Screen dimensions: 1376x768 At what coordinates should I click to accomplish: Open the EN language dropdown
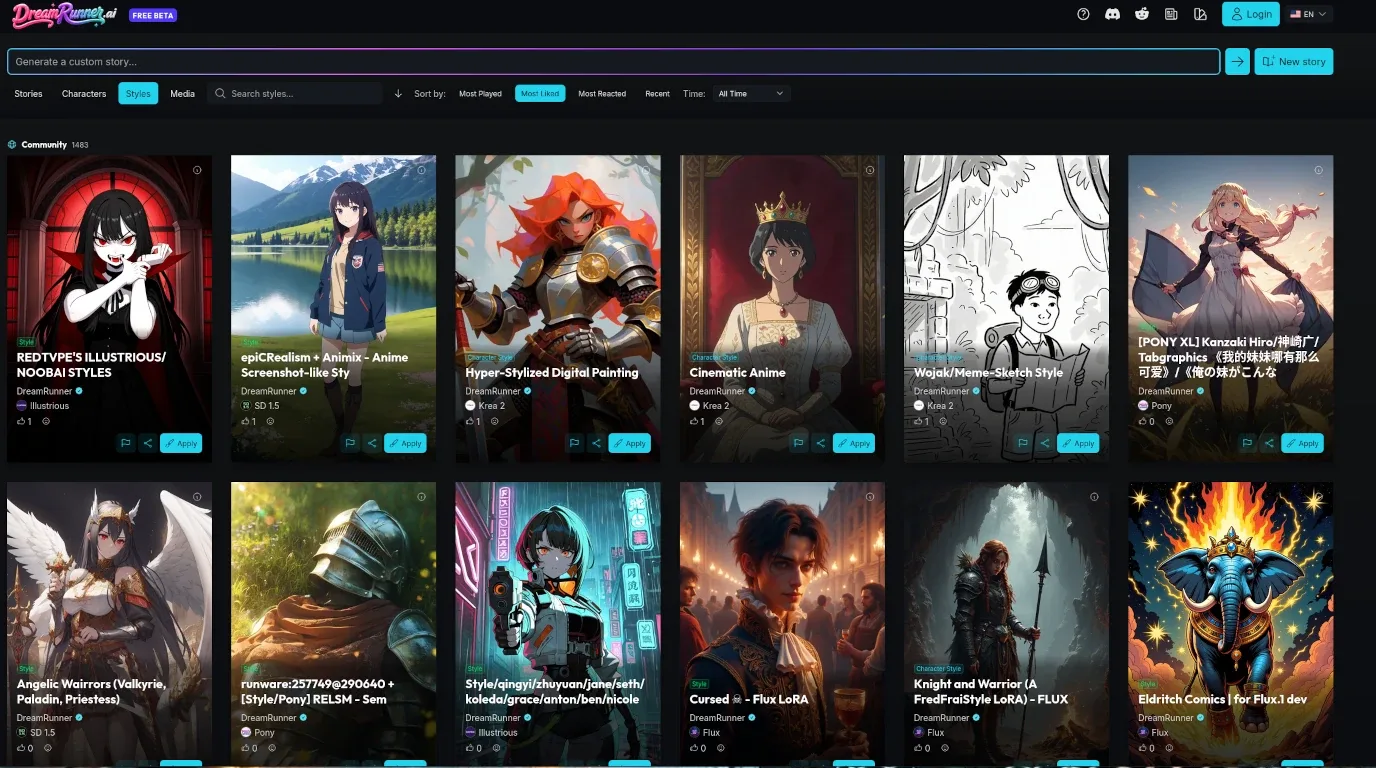click(1308, 14)
